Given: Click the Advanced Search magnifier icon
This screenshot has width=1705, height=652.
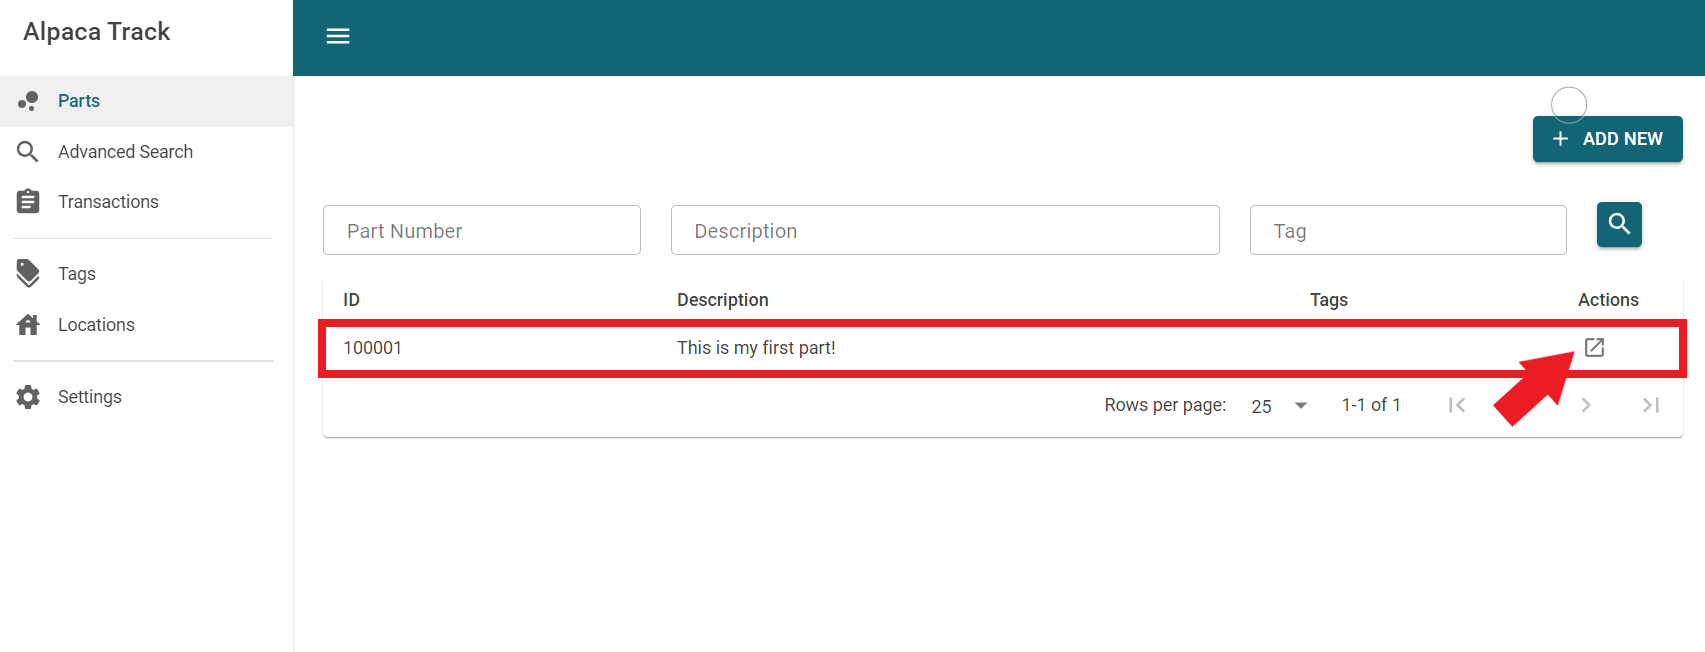Looking at the screenshot, I should (28, 152).
